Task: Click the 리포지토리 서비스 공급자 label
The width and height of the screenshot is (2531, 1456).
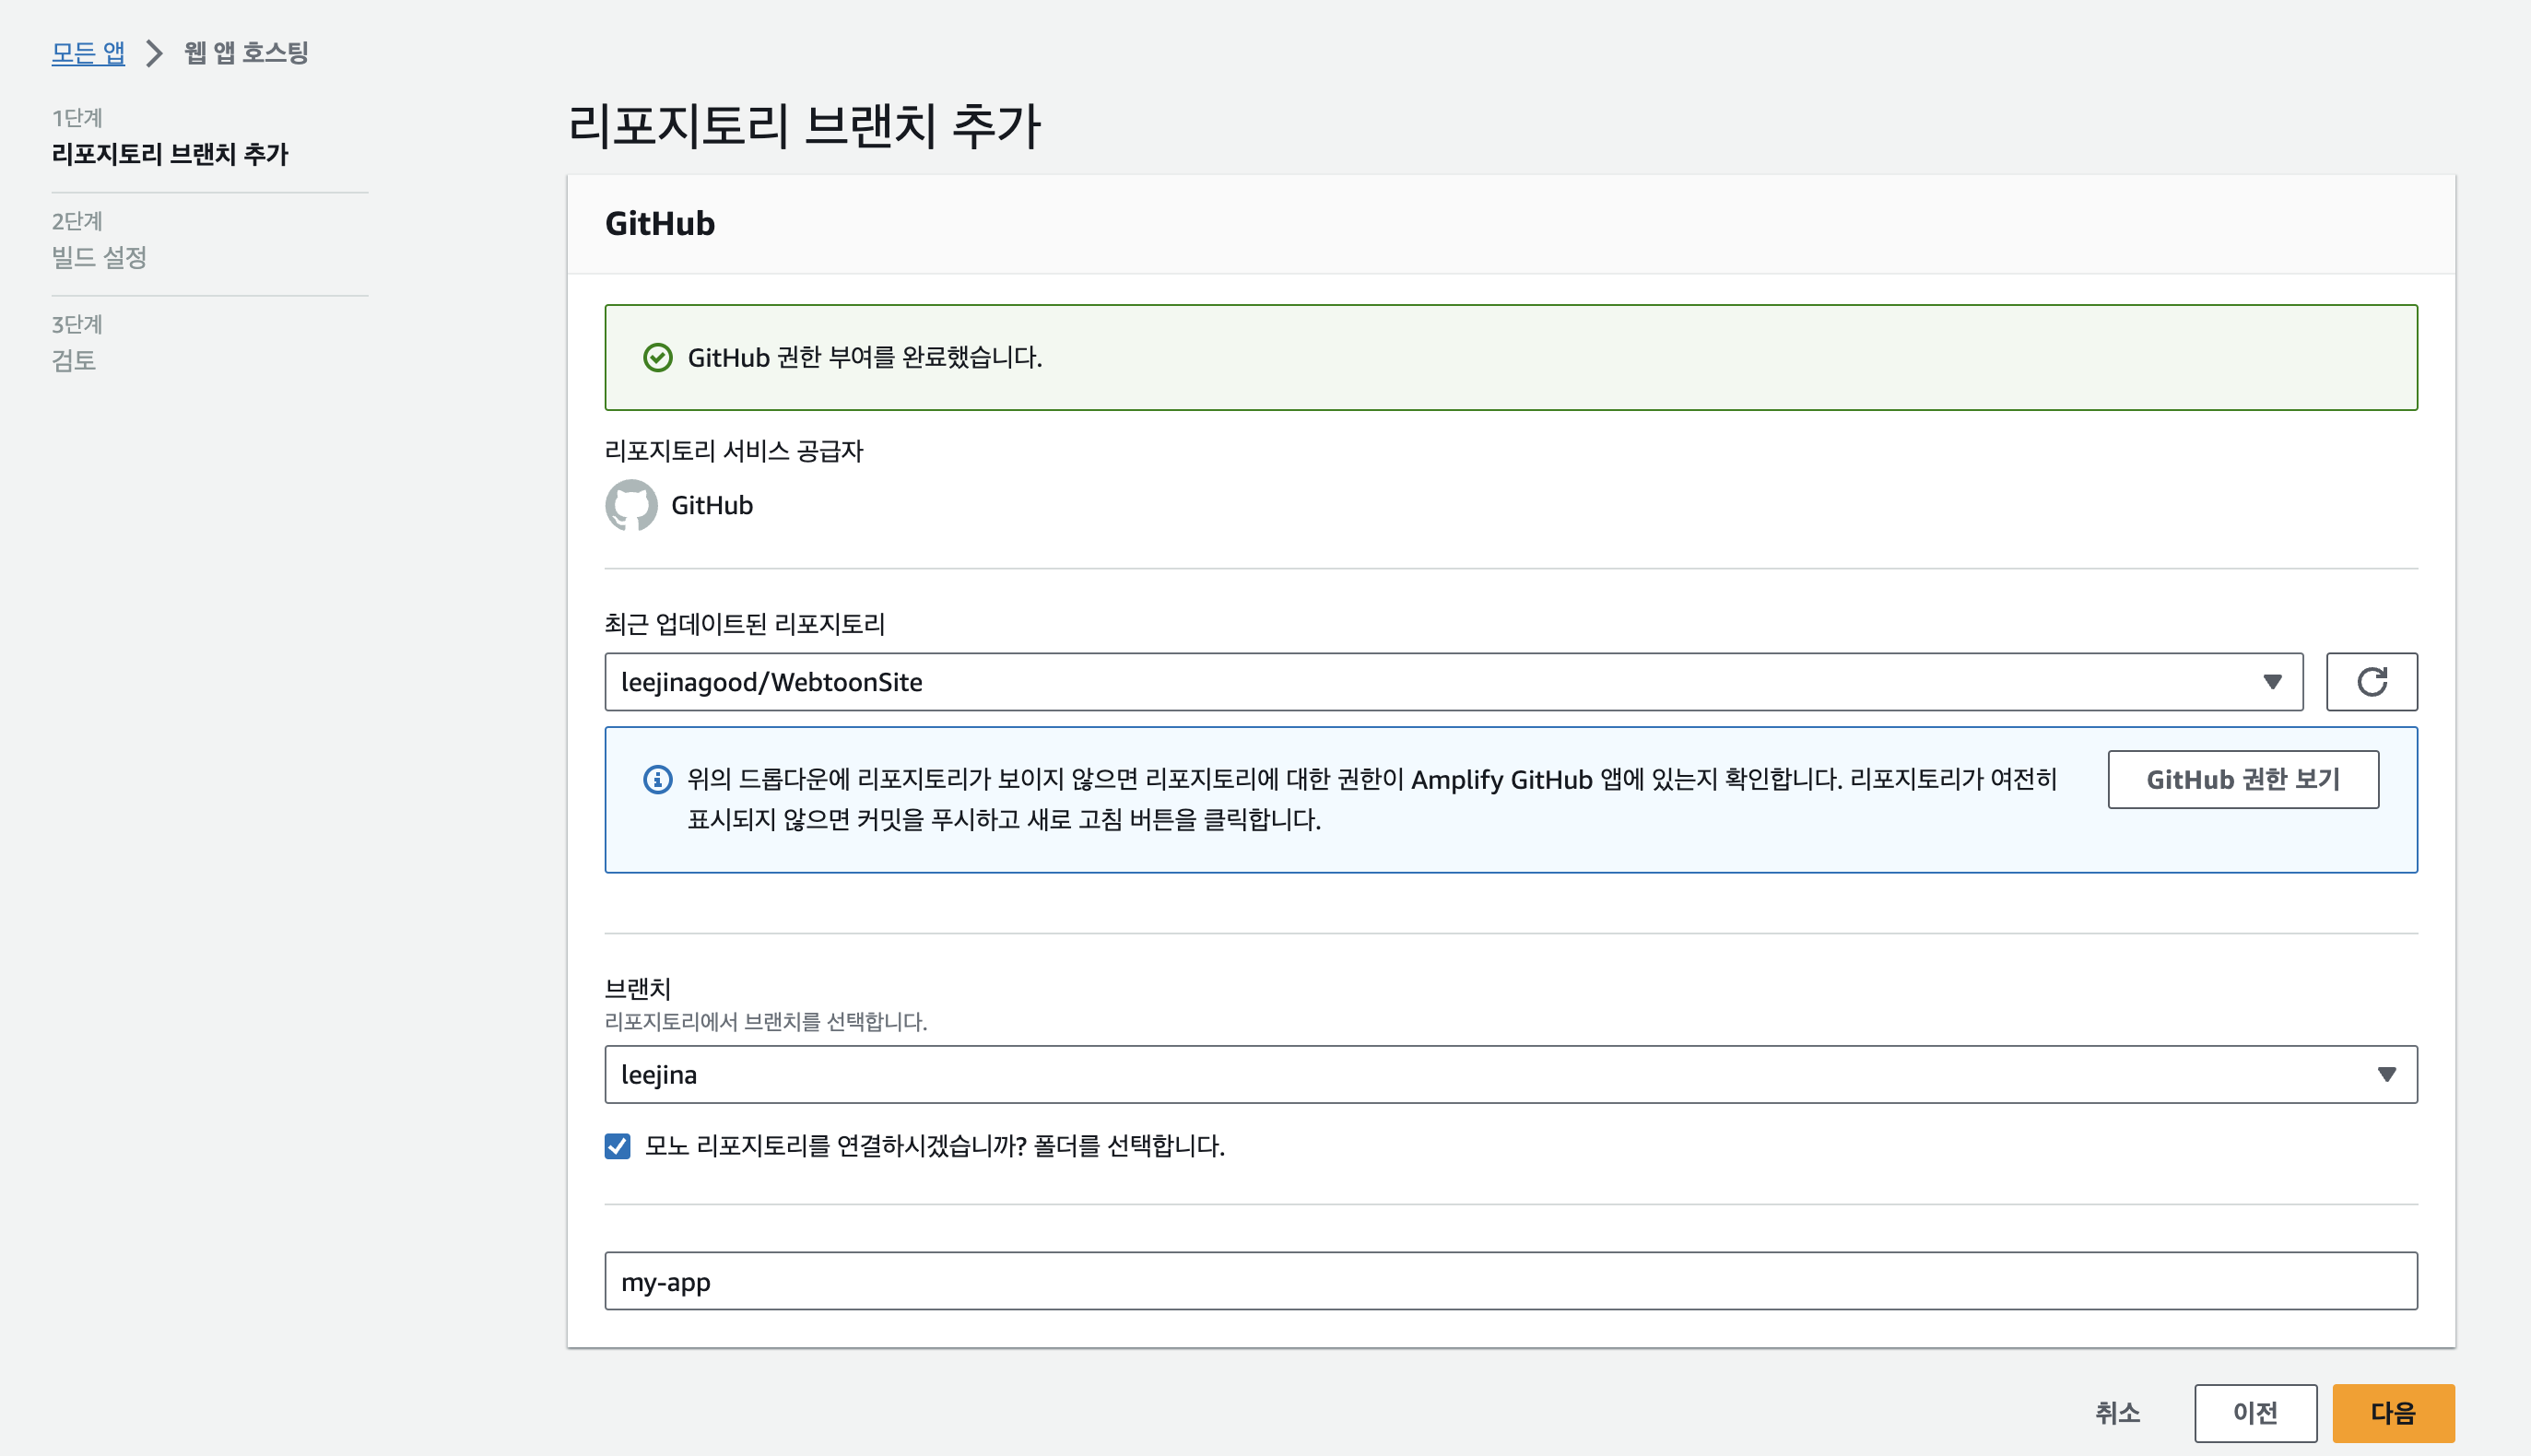Action: [734, 451]
